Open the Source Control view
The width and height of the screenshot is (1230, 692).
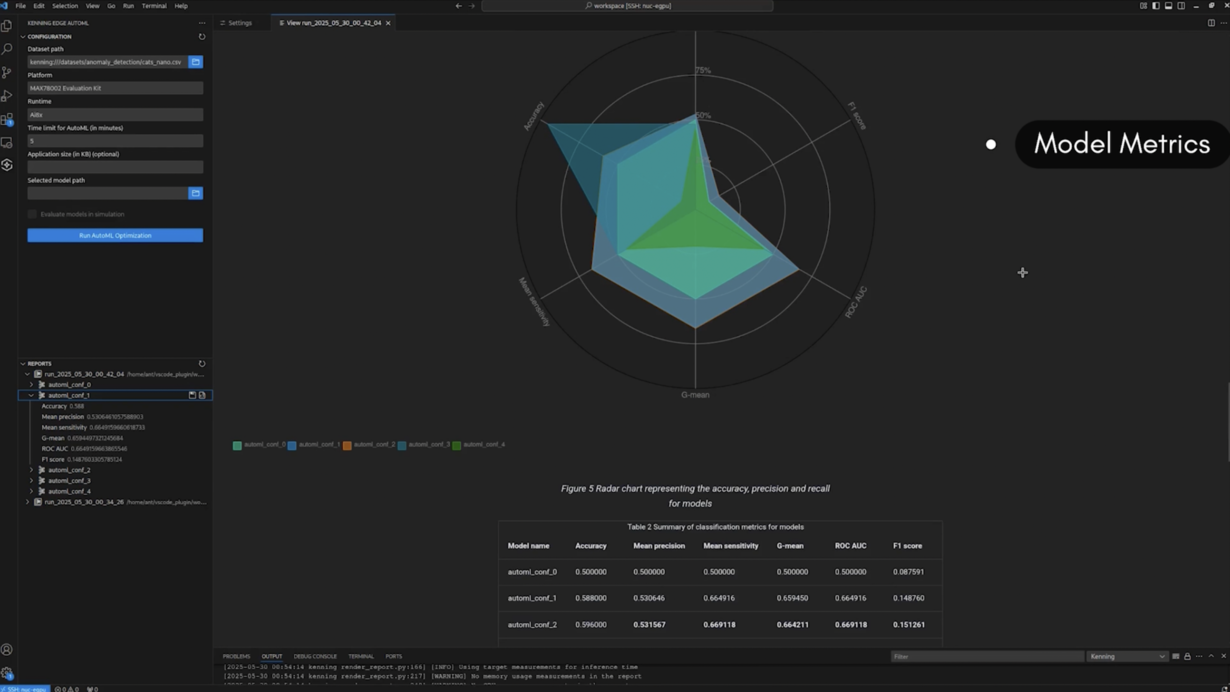pos(7,71)
